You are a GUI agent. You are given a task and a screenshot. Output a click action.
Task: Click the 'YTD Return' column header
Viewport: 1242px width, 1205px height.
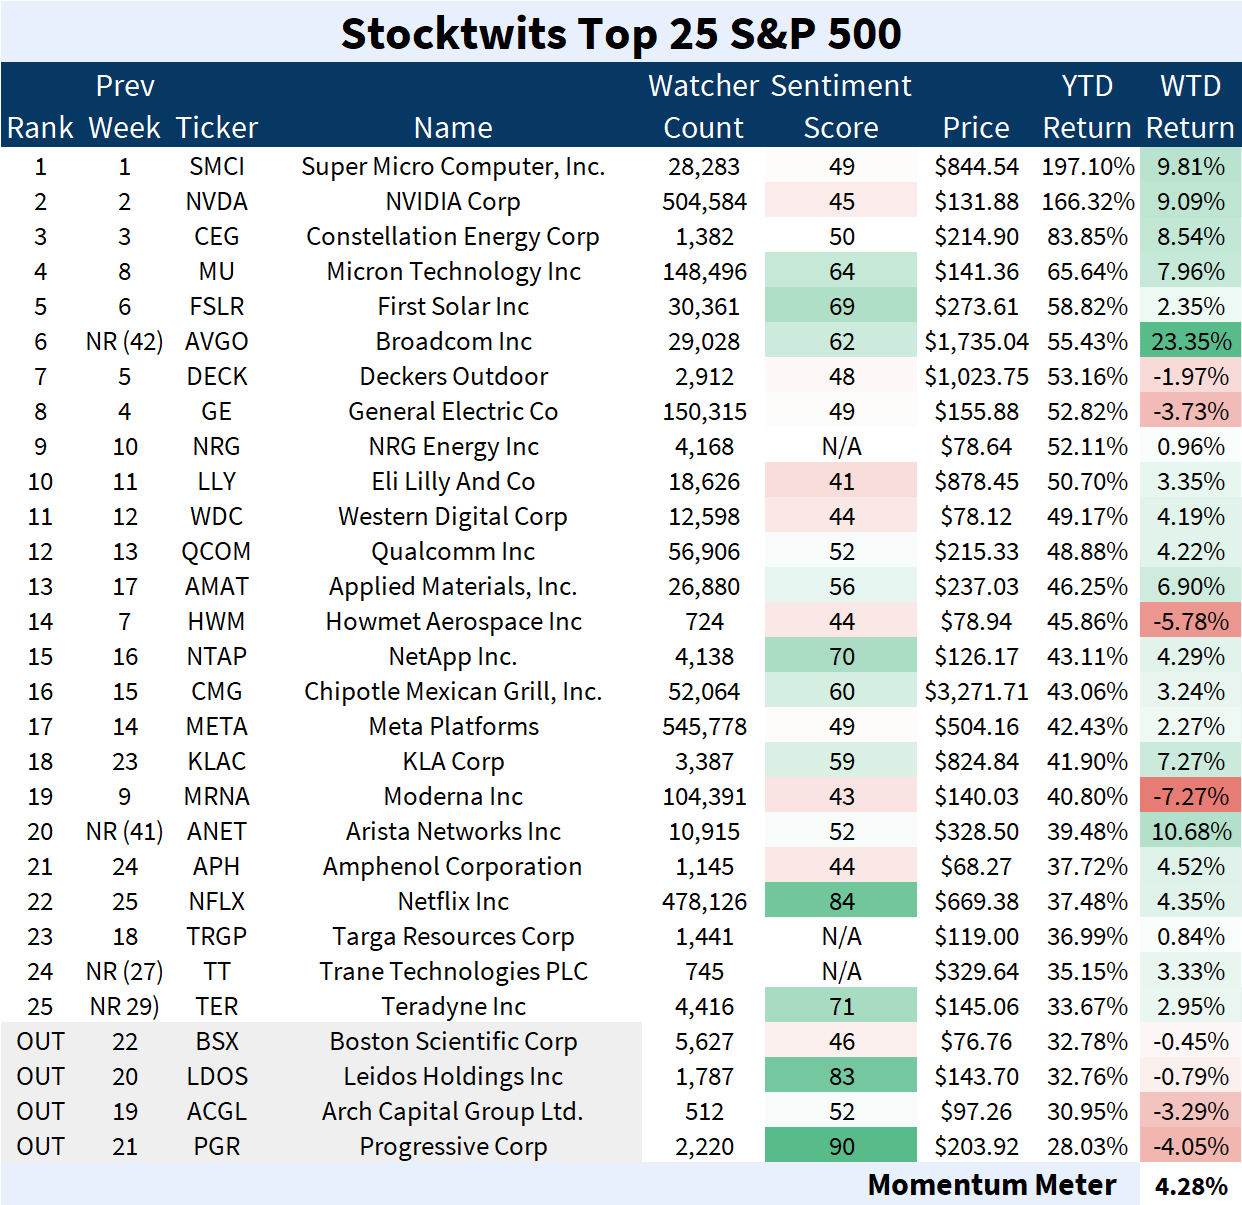[x=1087, y=106]
